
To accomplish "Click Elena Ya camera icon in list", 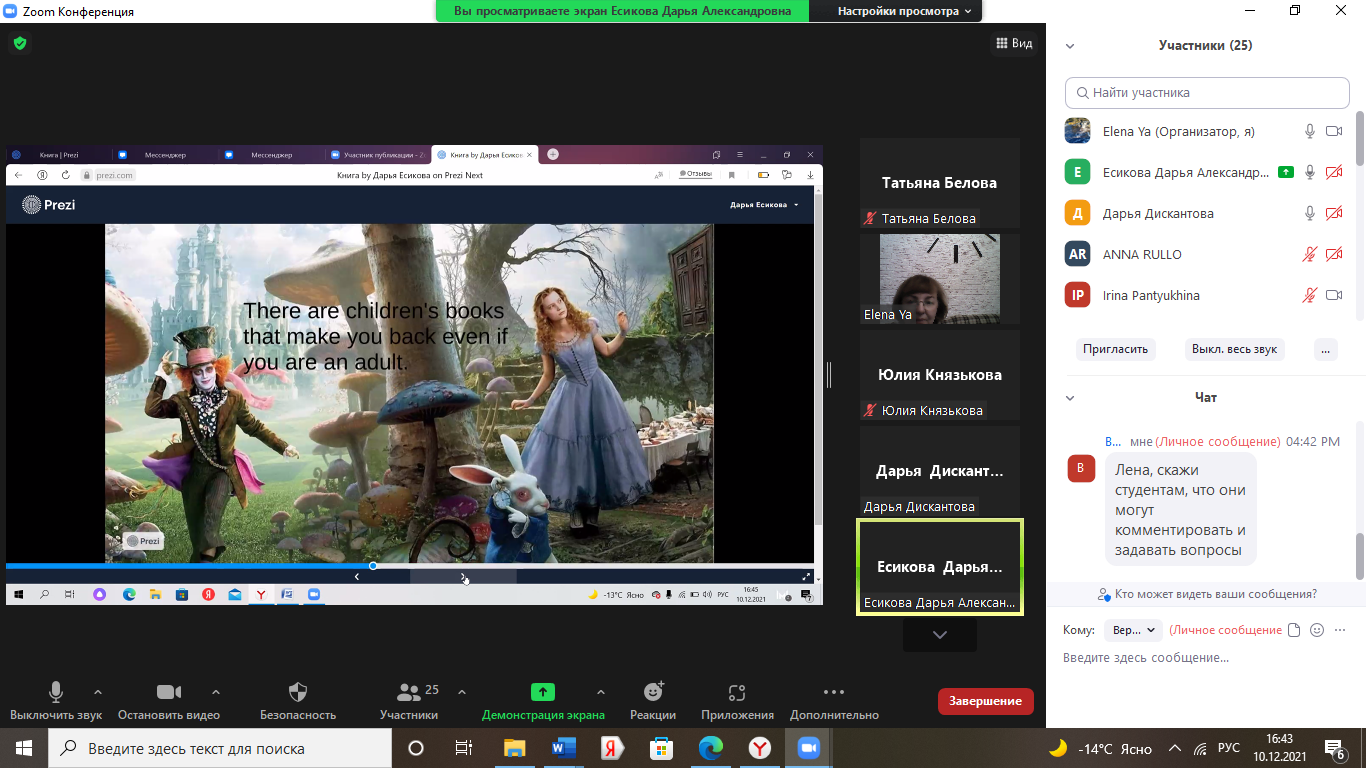I will (x=1333, y=131).
